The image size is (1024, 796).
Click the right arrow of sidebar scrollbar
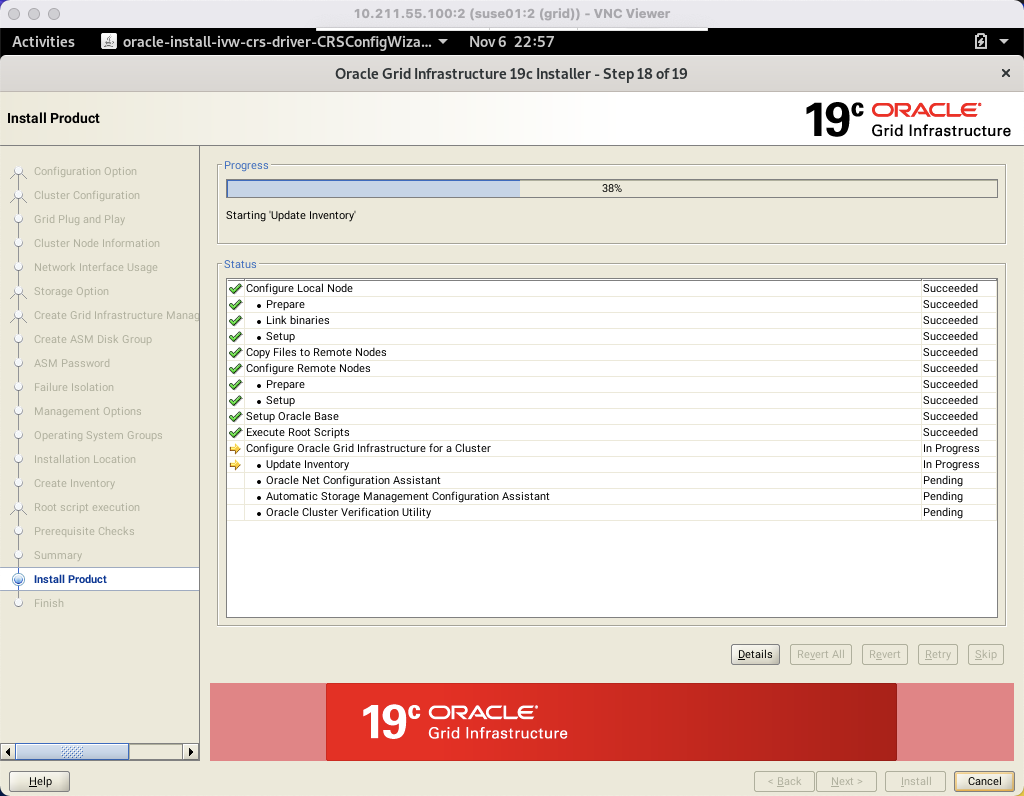click(x=191, y=752)
